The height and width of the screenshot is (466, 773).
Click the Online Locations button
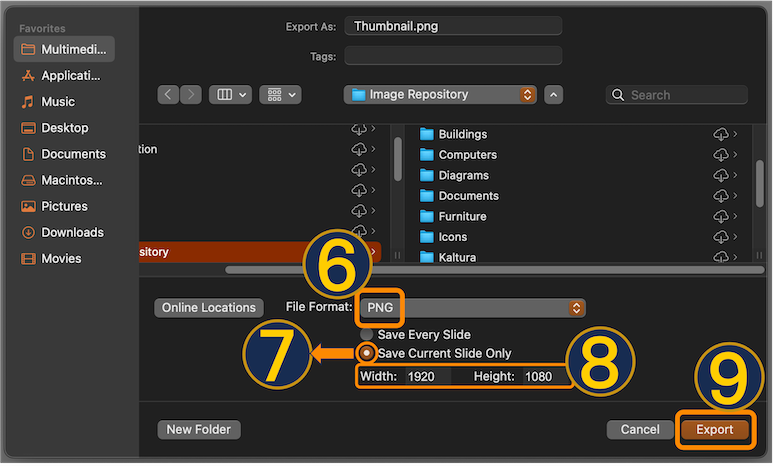coord(209,308)
